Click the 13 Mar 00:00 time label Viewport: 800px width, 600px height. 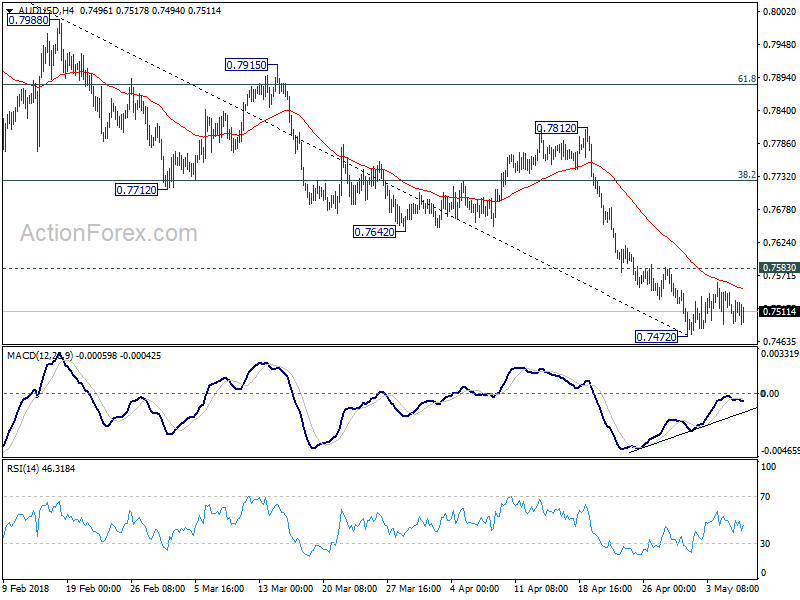286,588
